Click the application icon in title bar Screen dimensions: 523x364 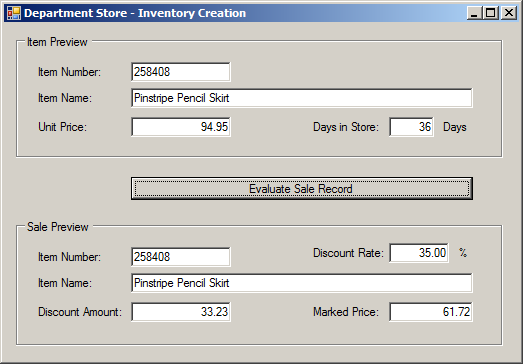click(14, 13)
